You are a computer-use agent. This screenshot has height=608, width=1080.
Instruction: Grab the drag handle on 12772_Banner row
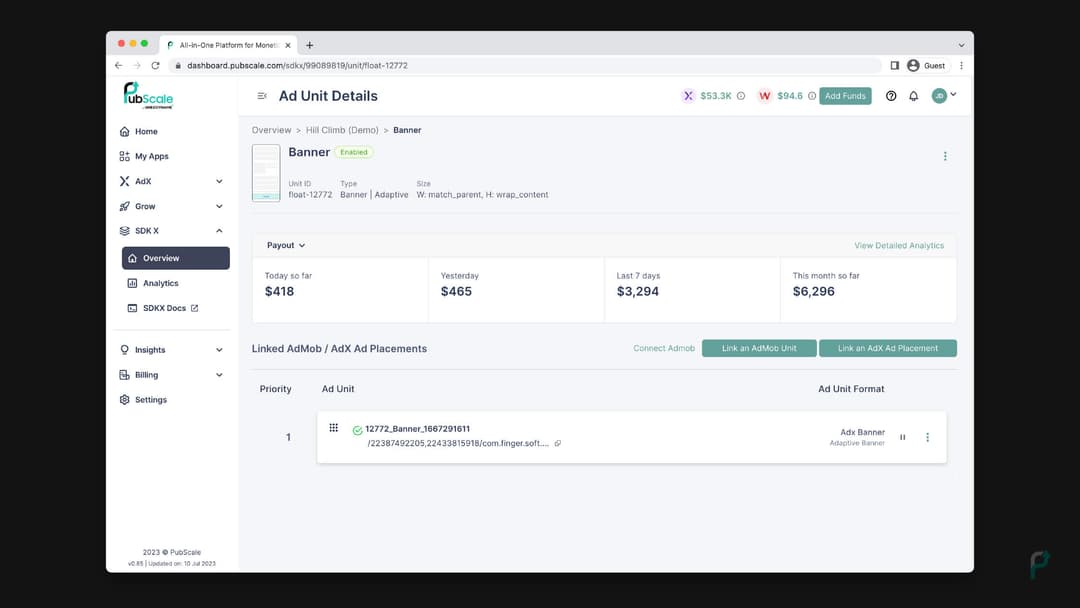pos(334,428)
